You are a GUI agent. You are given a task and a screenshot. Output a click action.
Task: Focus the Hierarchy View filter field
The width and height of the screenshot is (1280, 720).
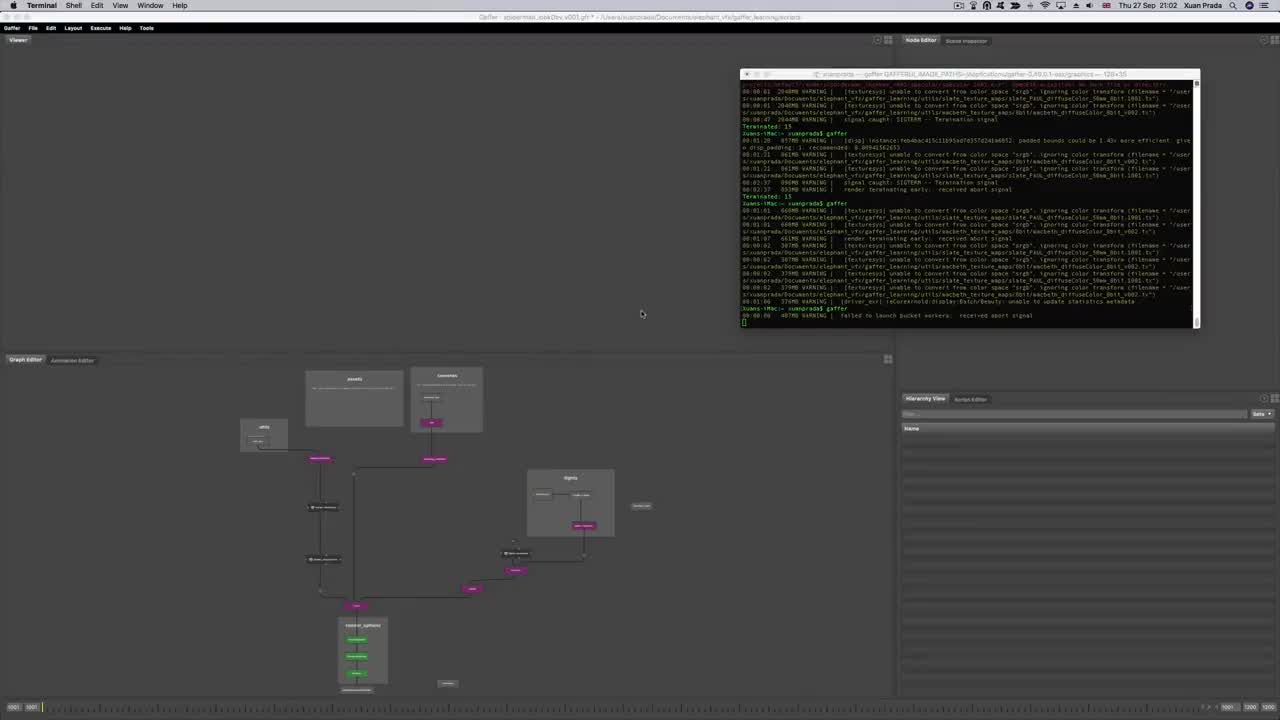[x=1074, y=414]
